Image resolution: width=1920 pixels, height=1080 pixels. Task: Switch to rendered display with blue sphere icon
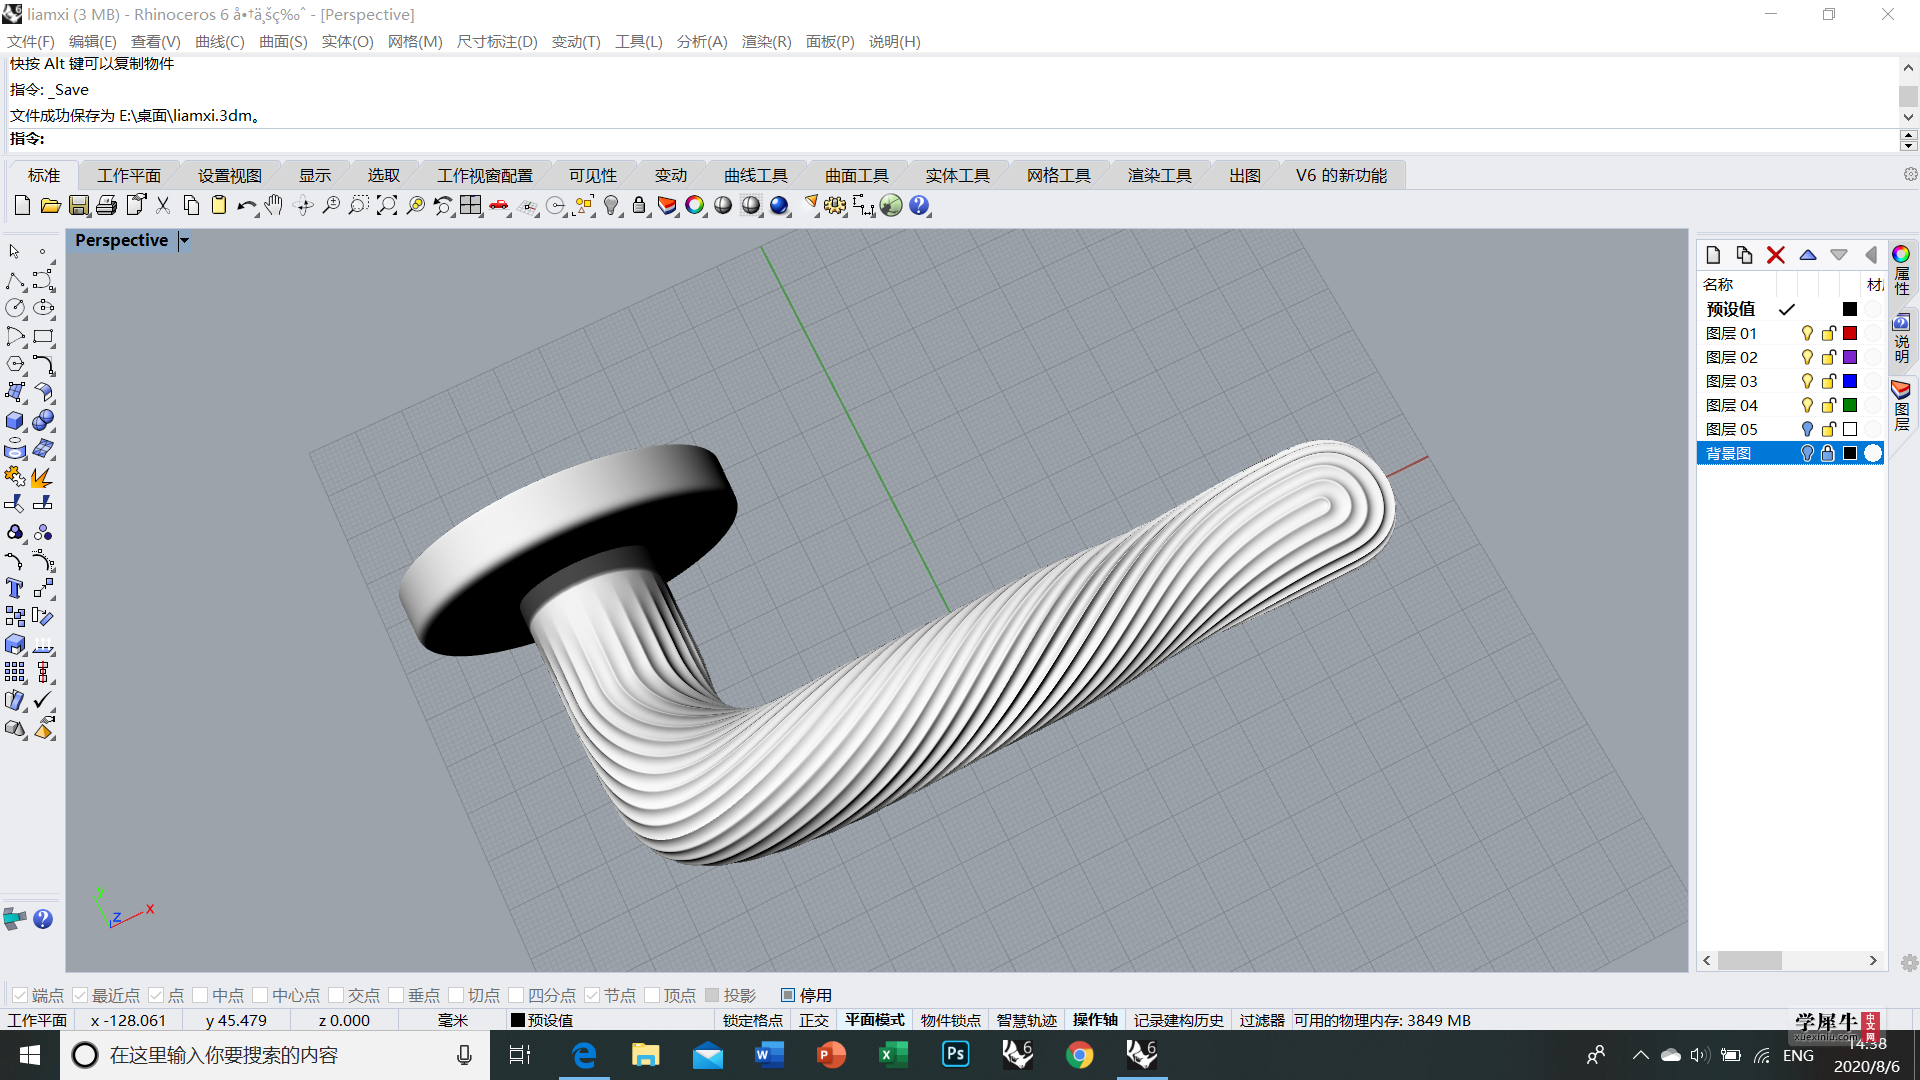coord(780,206)
